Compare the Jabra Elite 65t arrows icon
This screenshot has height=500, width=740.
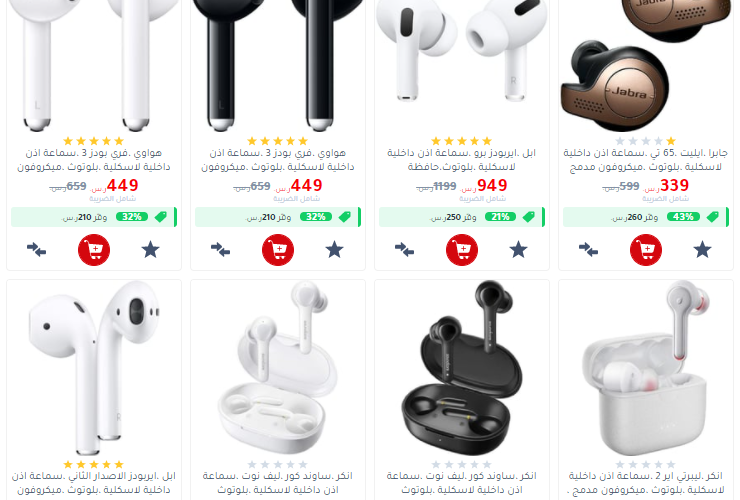(589, 249)
